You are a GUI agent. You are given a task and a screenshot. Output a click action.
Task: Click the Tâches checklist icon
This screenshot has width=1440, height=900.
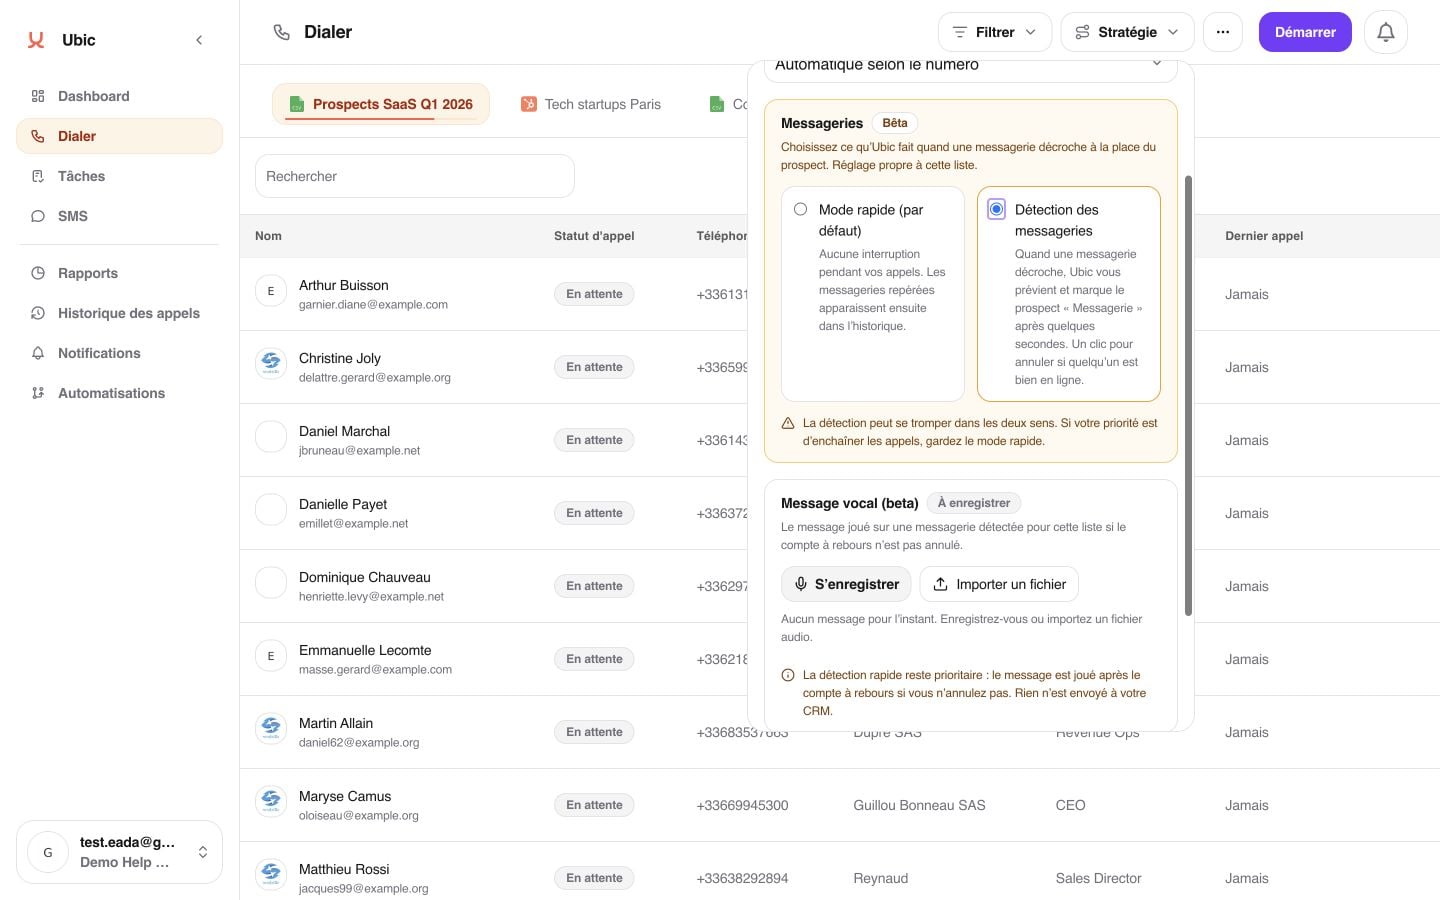click(x=38, y=176)
